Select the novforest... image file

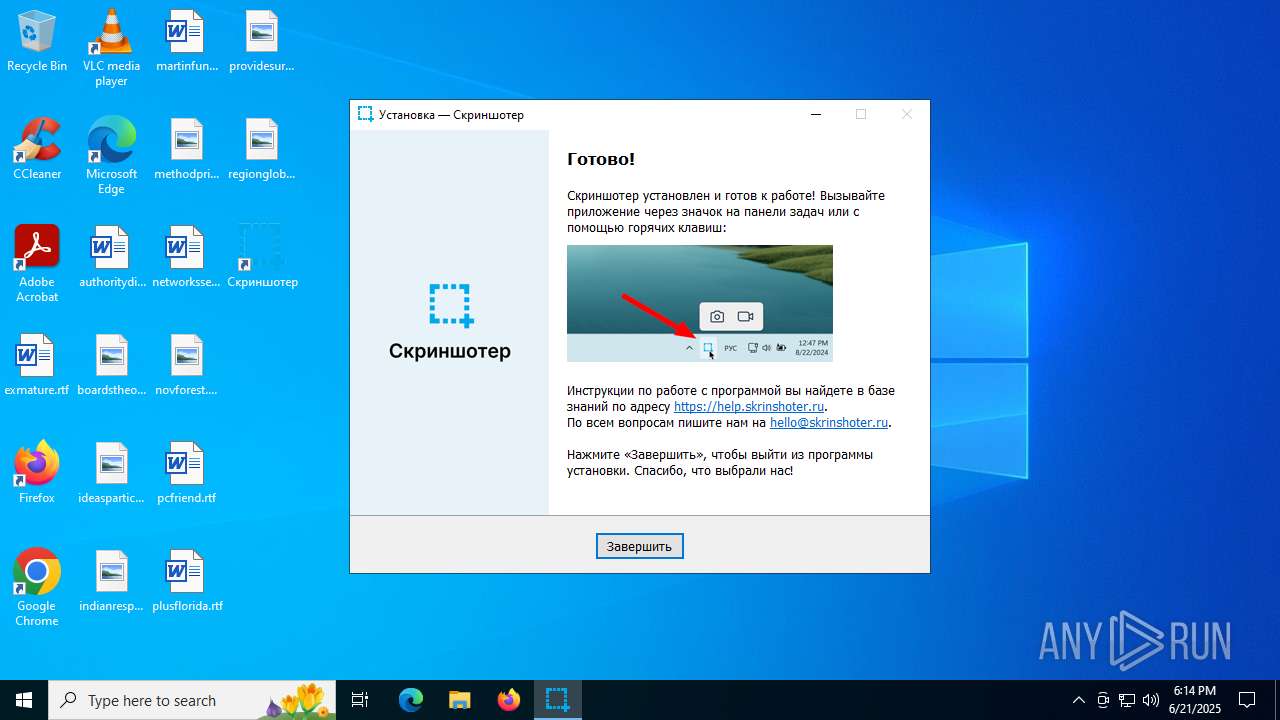pyautogui.click(x=186, y=365)
